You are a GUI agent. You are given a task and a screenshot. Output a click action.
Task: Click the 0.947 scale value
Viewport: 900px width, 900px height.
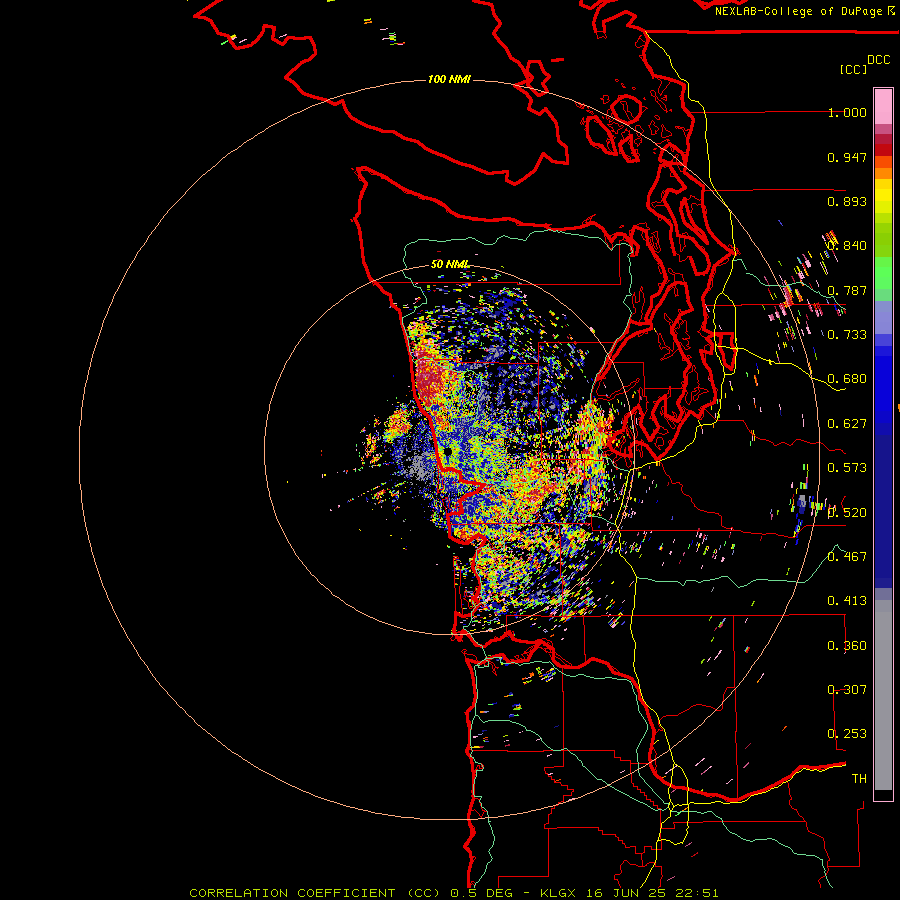847,157
